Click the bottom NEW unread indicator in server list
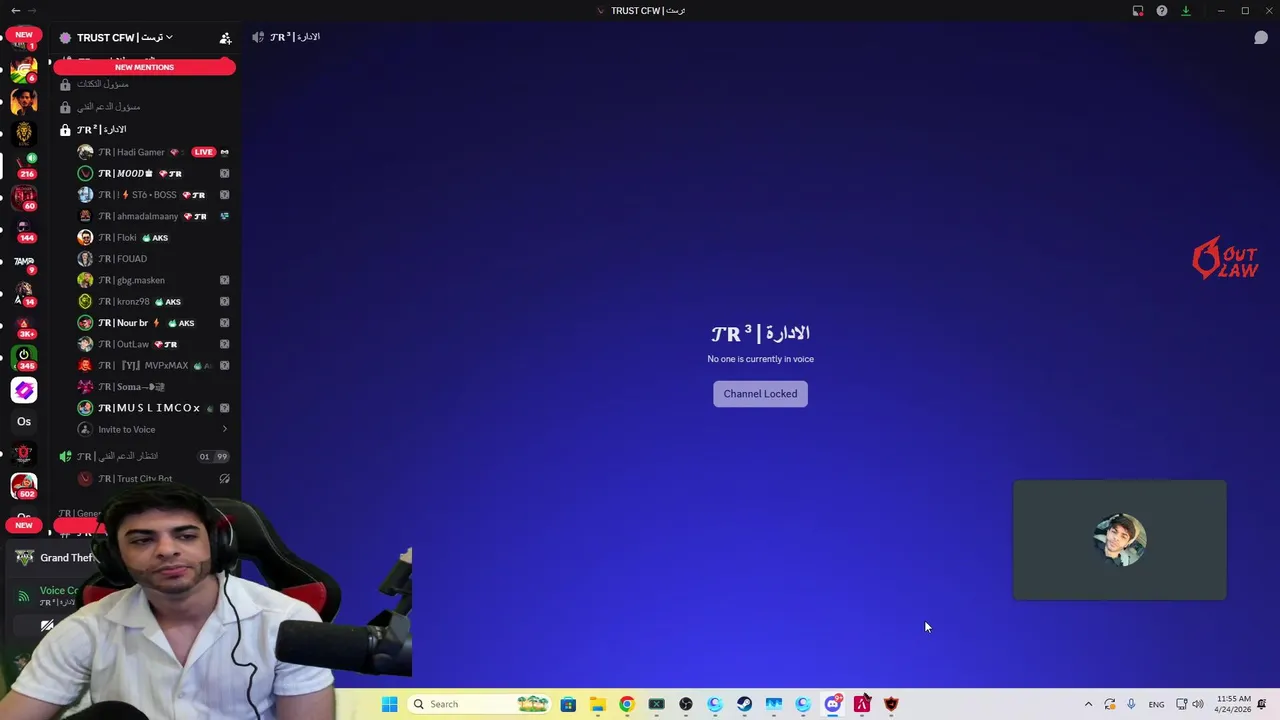1280x720 pixels. [24, 525]
